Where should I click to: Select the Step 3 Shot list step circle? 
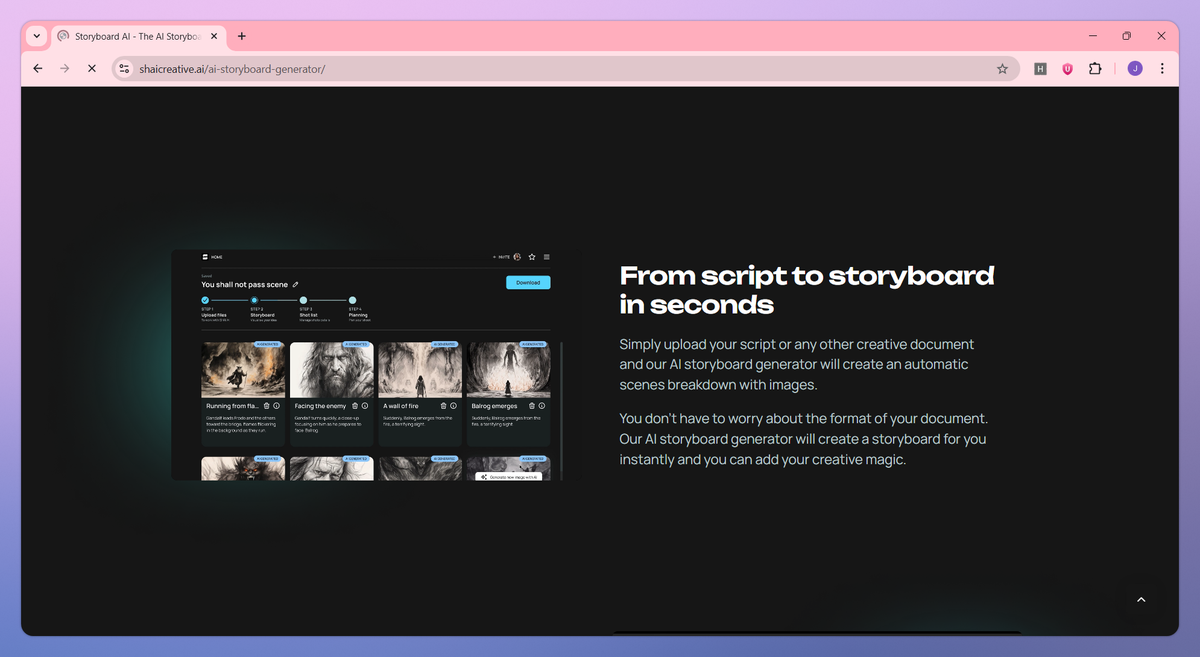point(303,300)
